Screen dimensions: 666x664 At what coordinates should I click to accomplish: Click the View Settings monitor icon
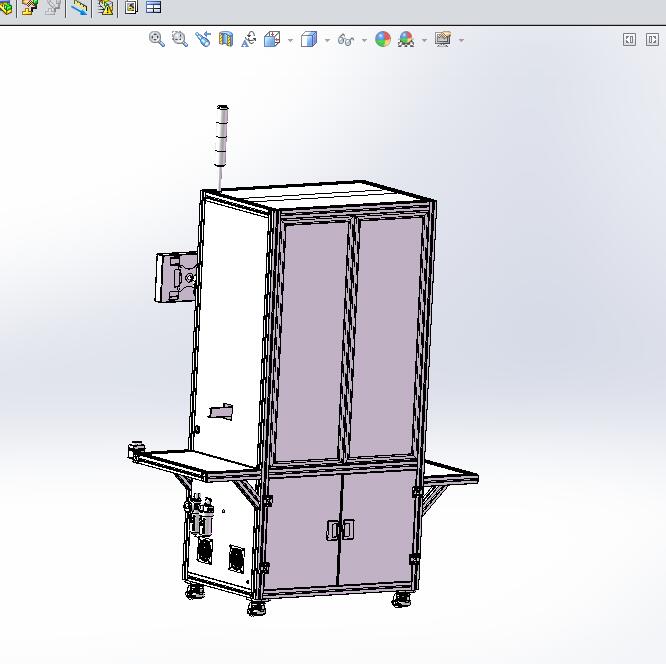point(443,40)
